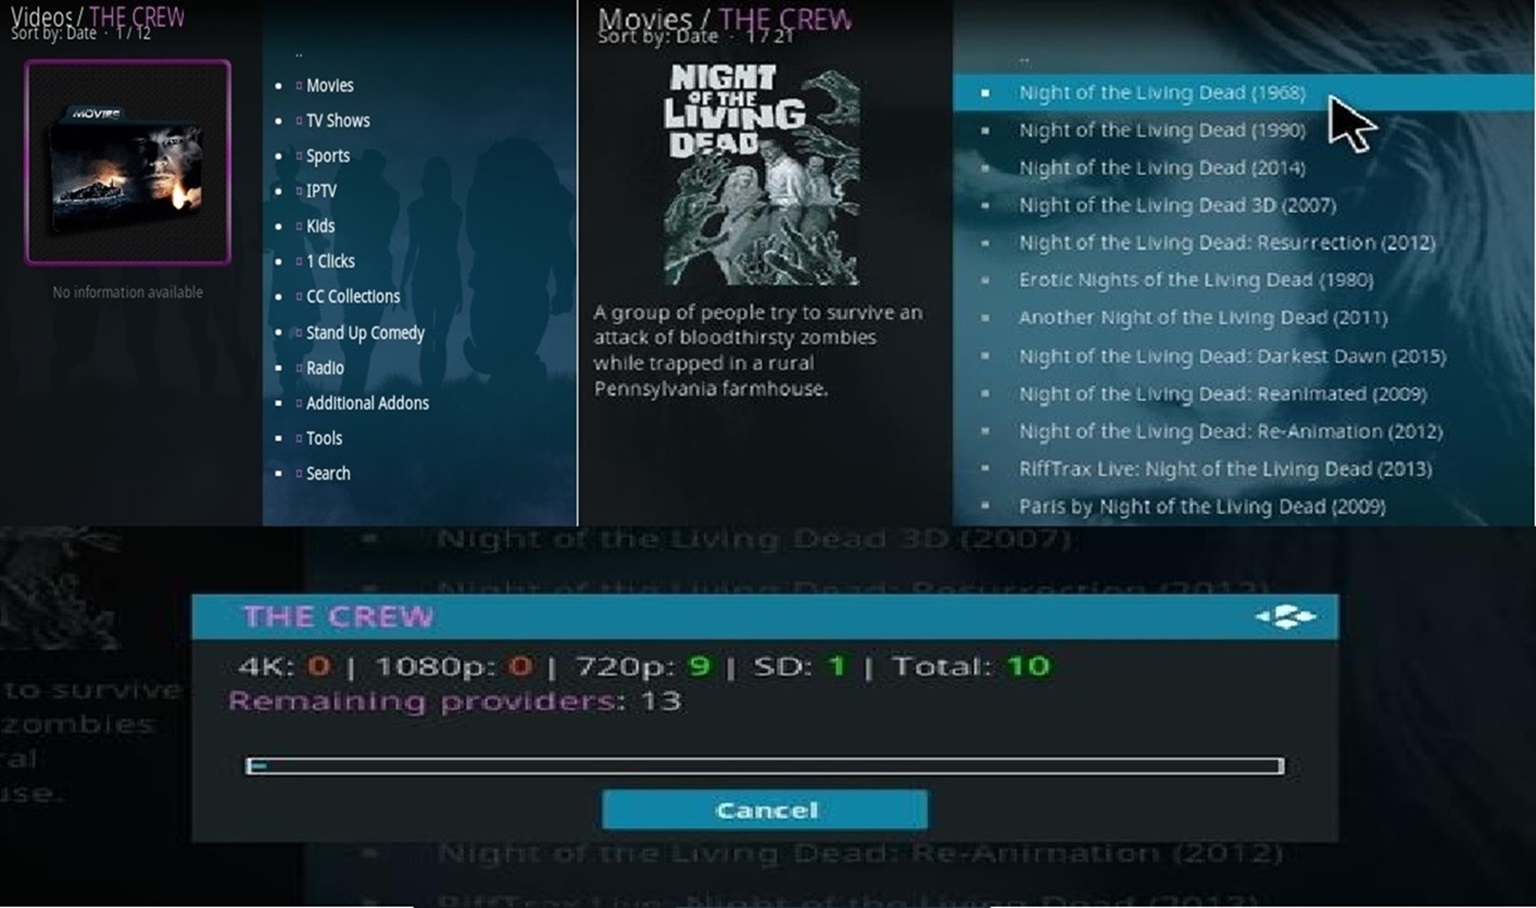Select the Sports category
This screenshot has height=908, width=1536.
click(x=327, y=156)
